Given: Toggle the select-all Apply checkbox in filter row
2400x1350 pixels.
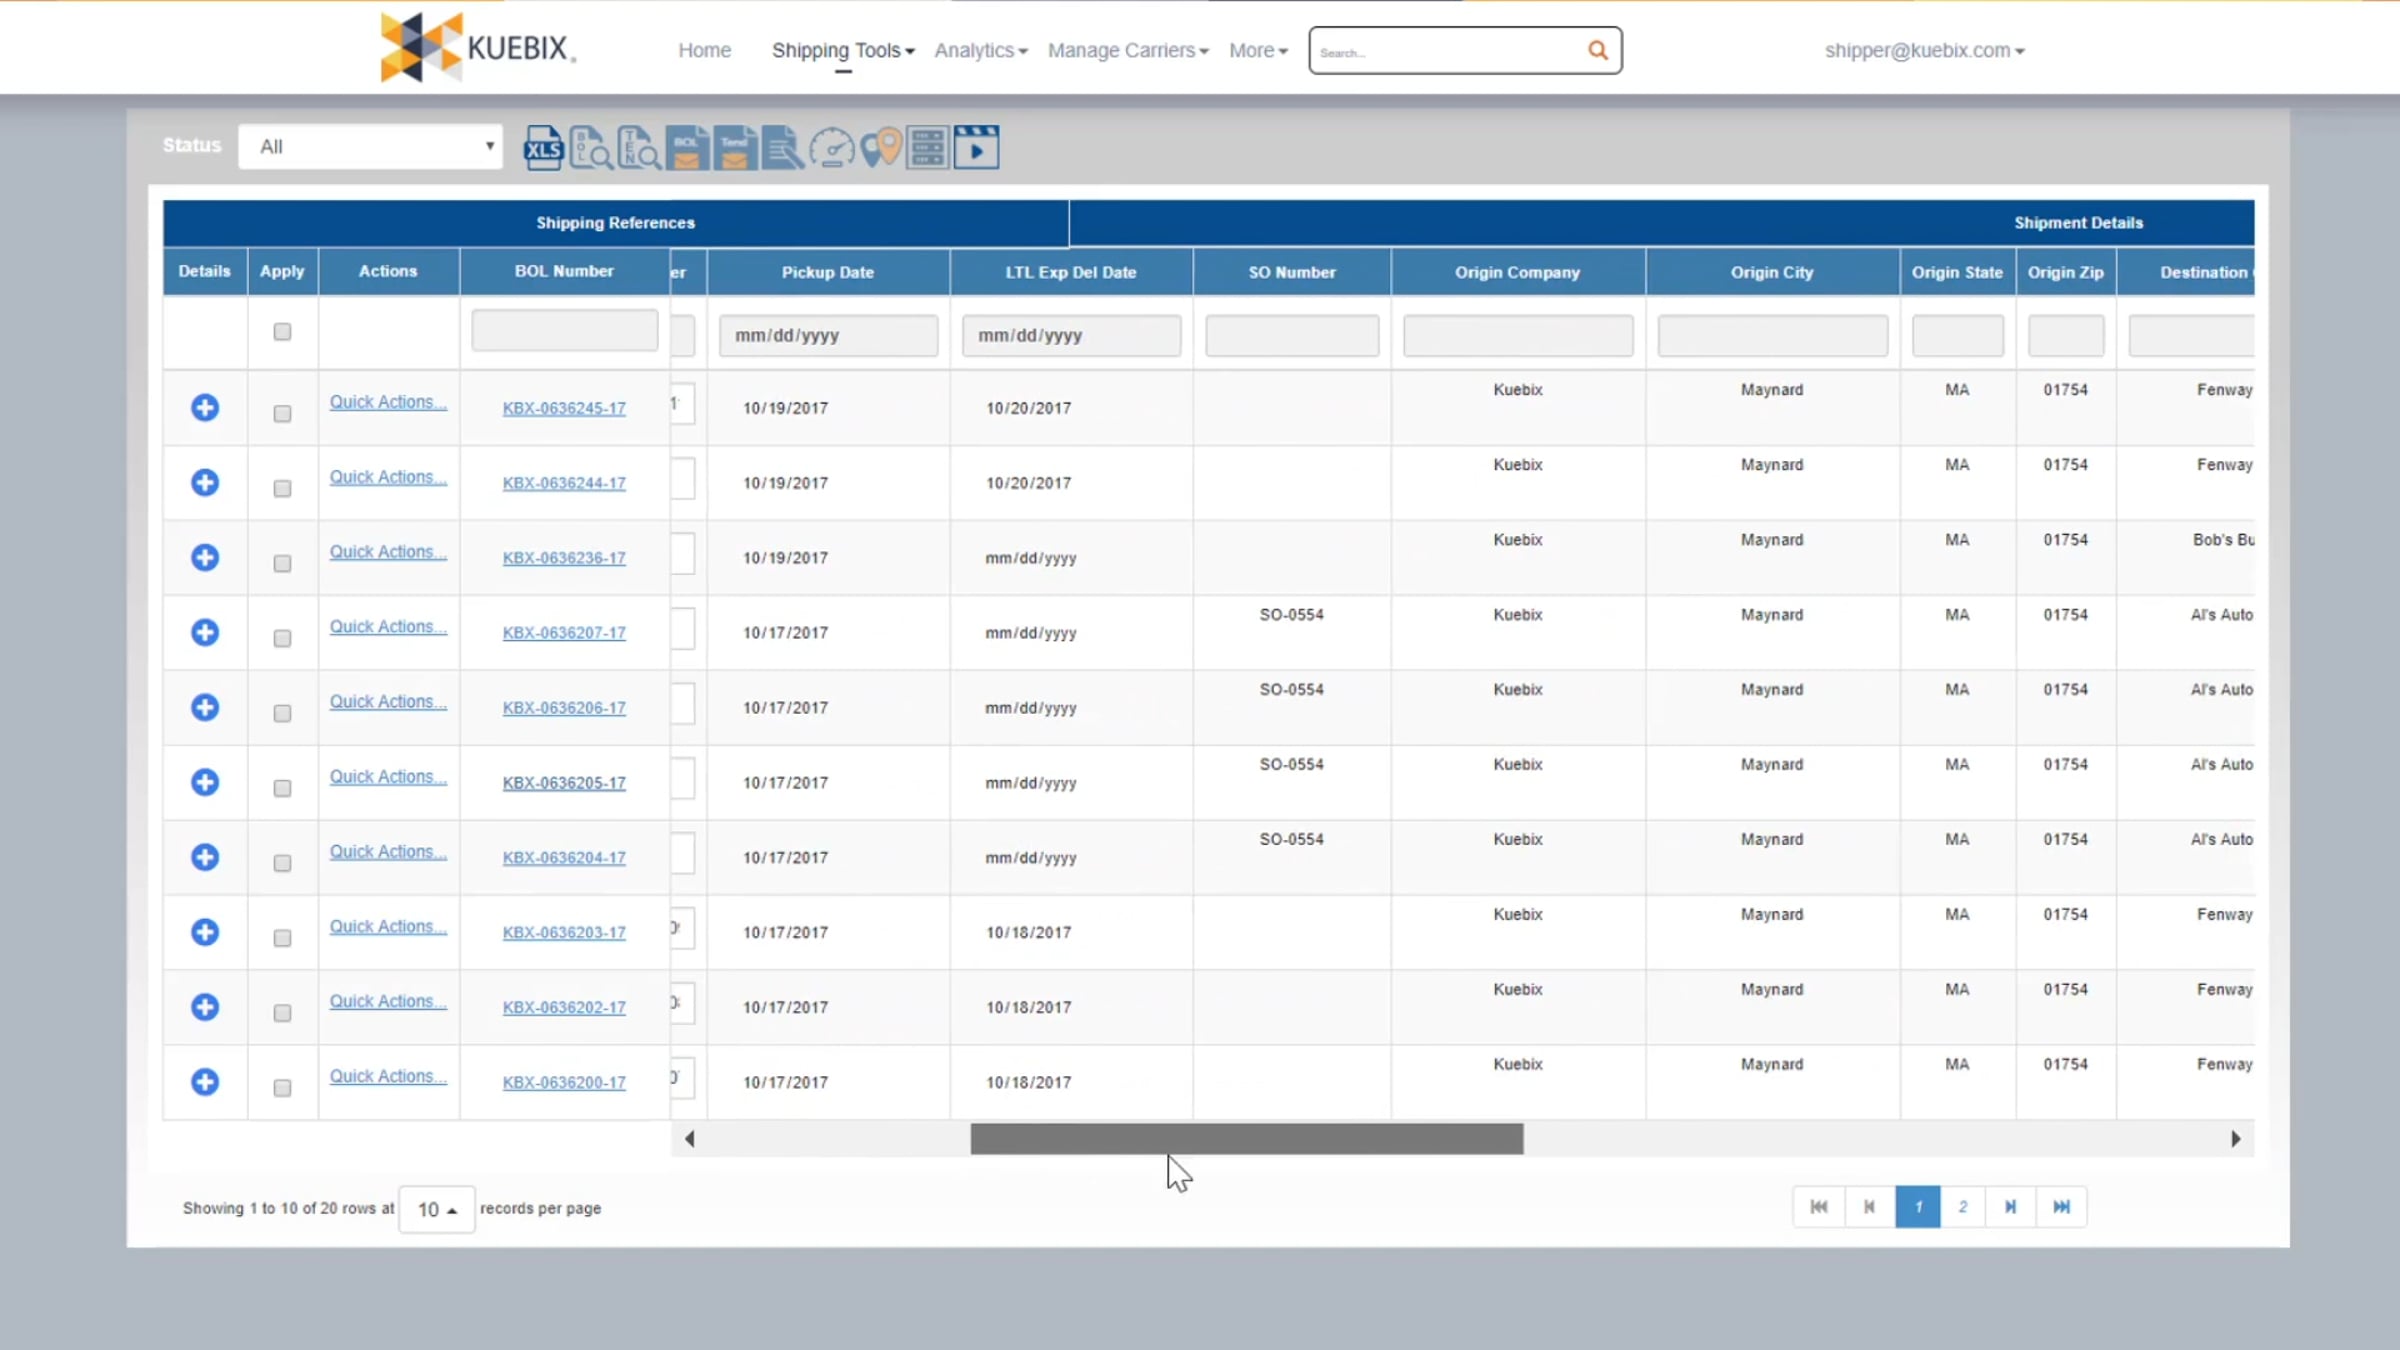Looking at the screenshot, I should click(x=282, y=332).
